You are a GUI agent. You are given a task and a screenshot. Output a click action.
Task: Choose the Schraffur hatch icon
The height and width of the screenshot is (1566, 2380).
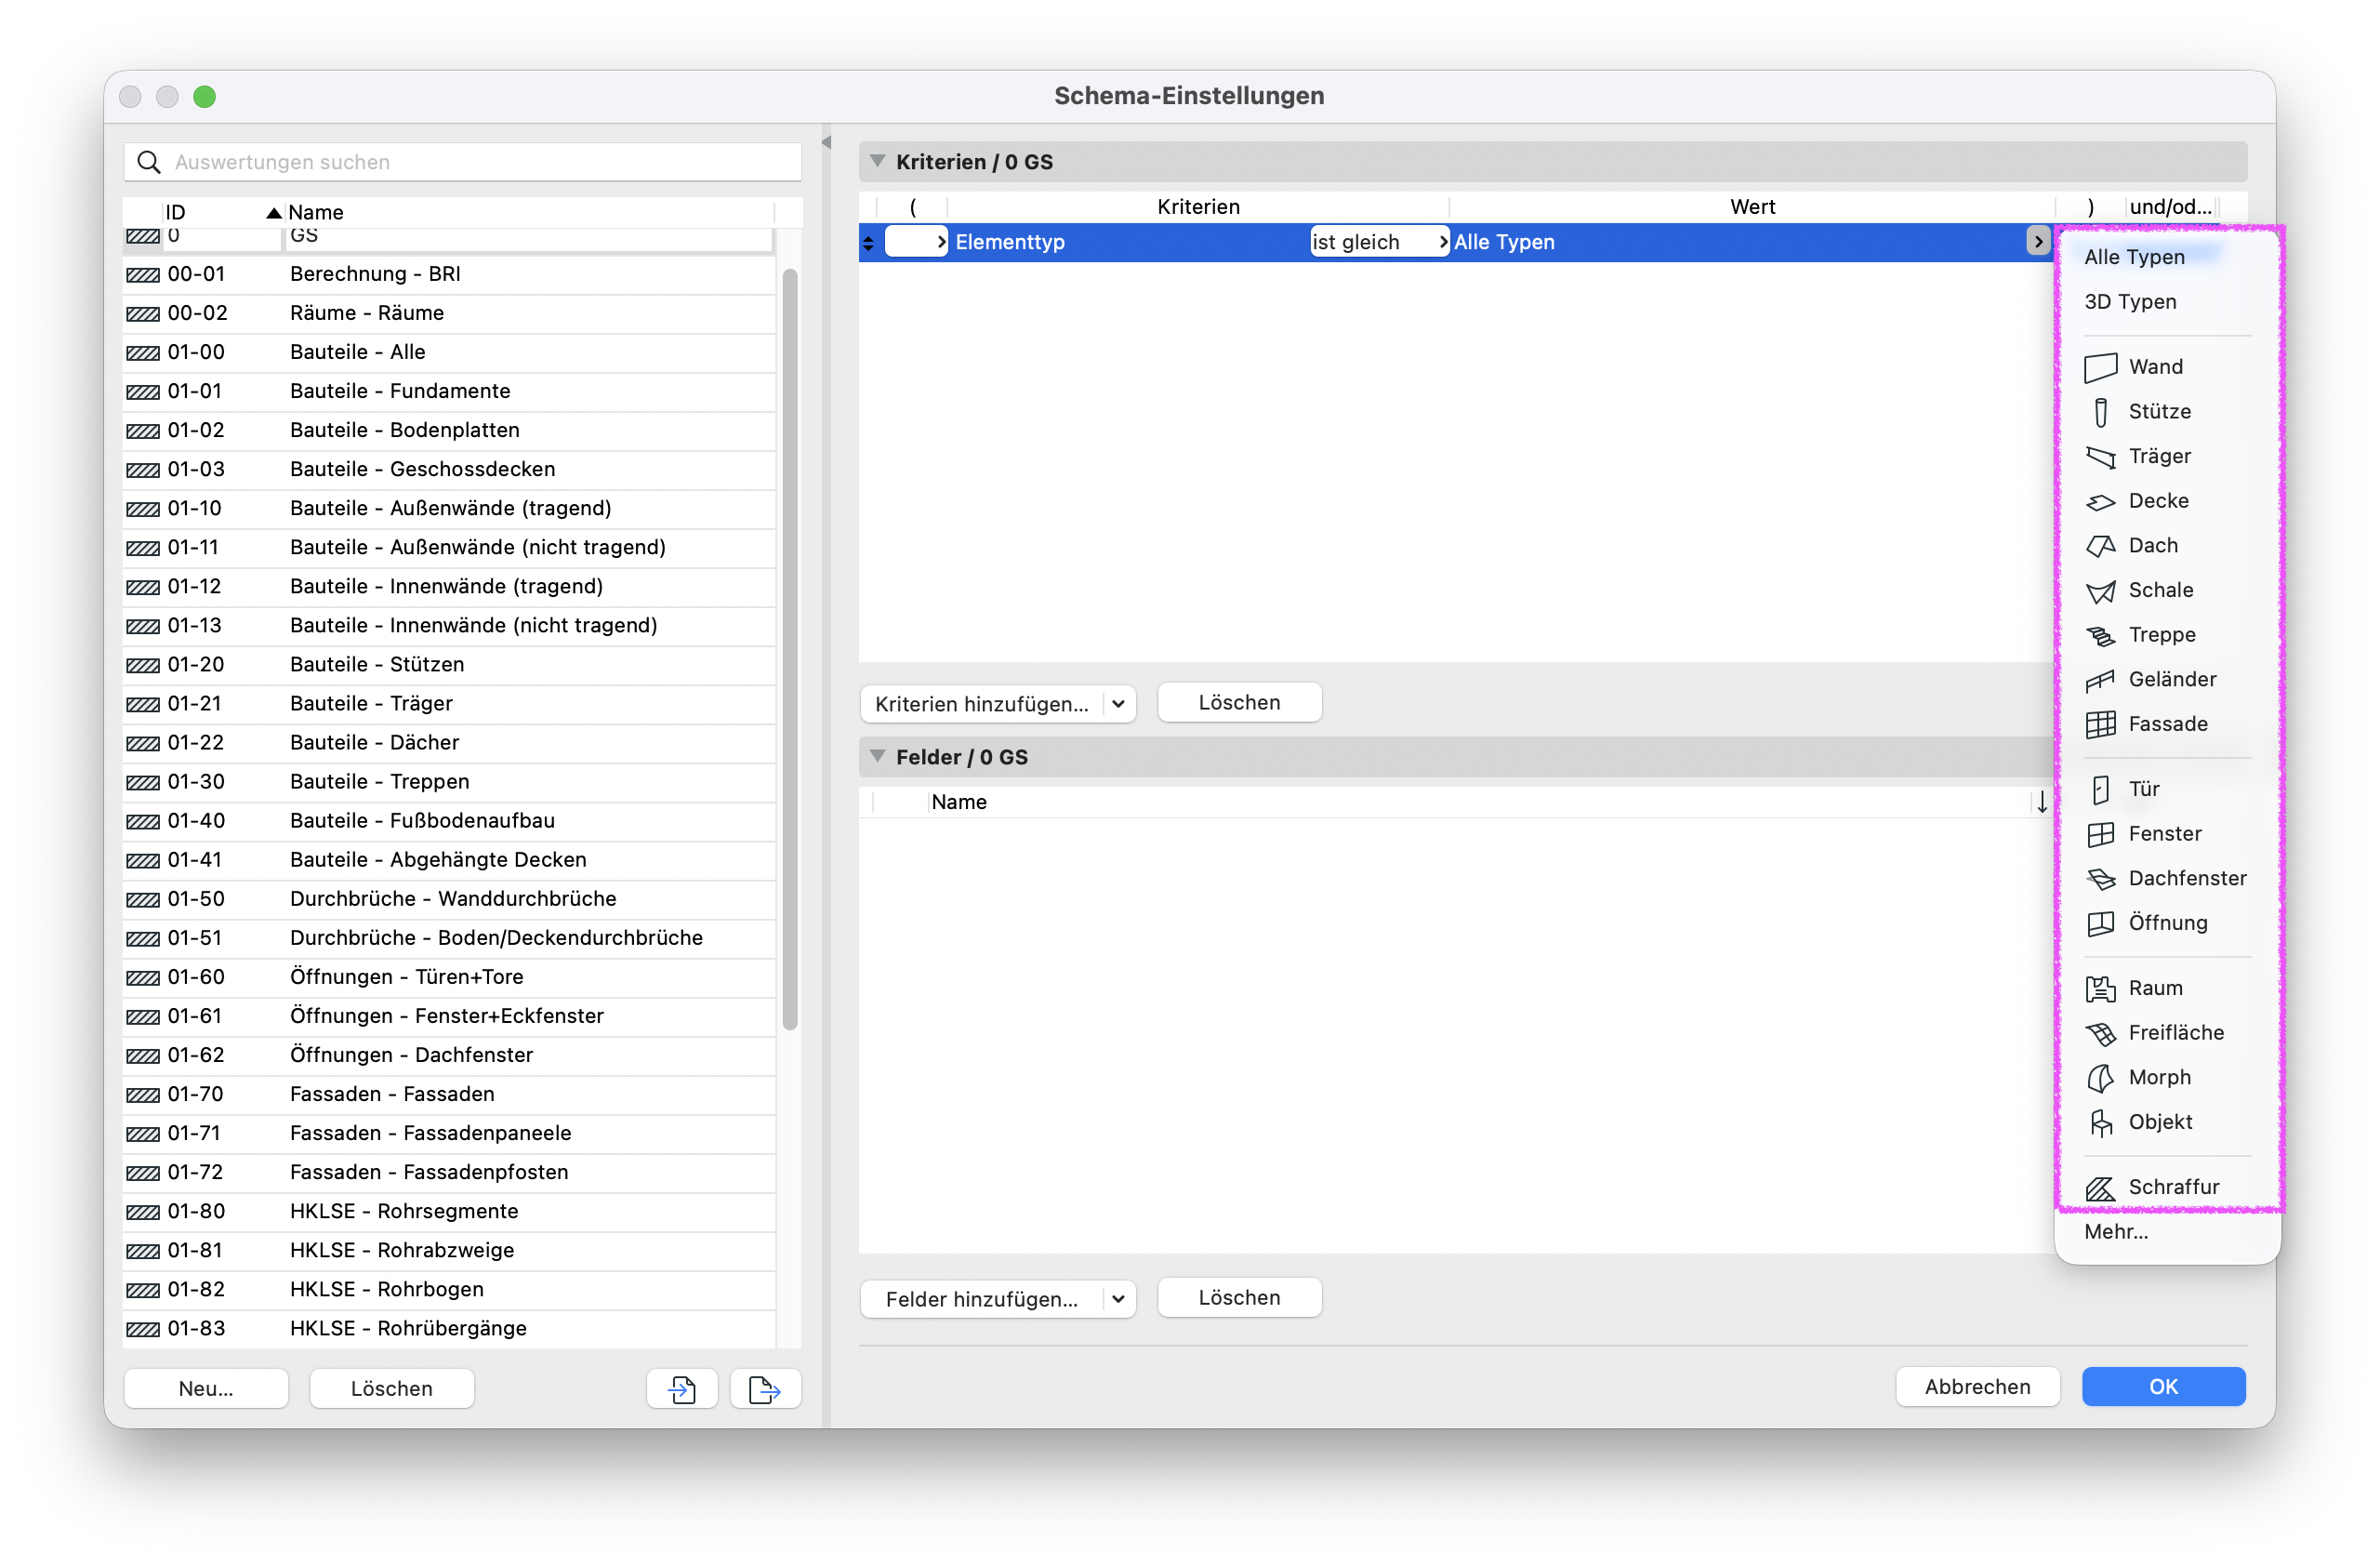2100,1187
